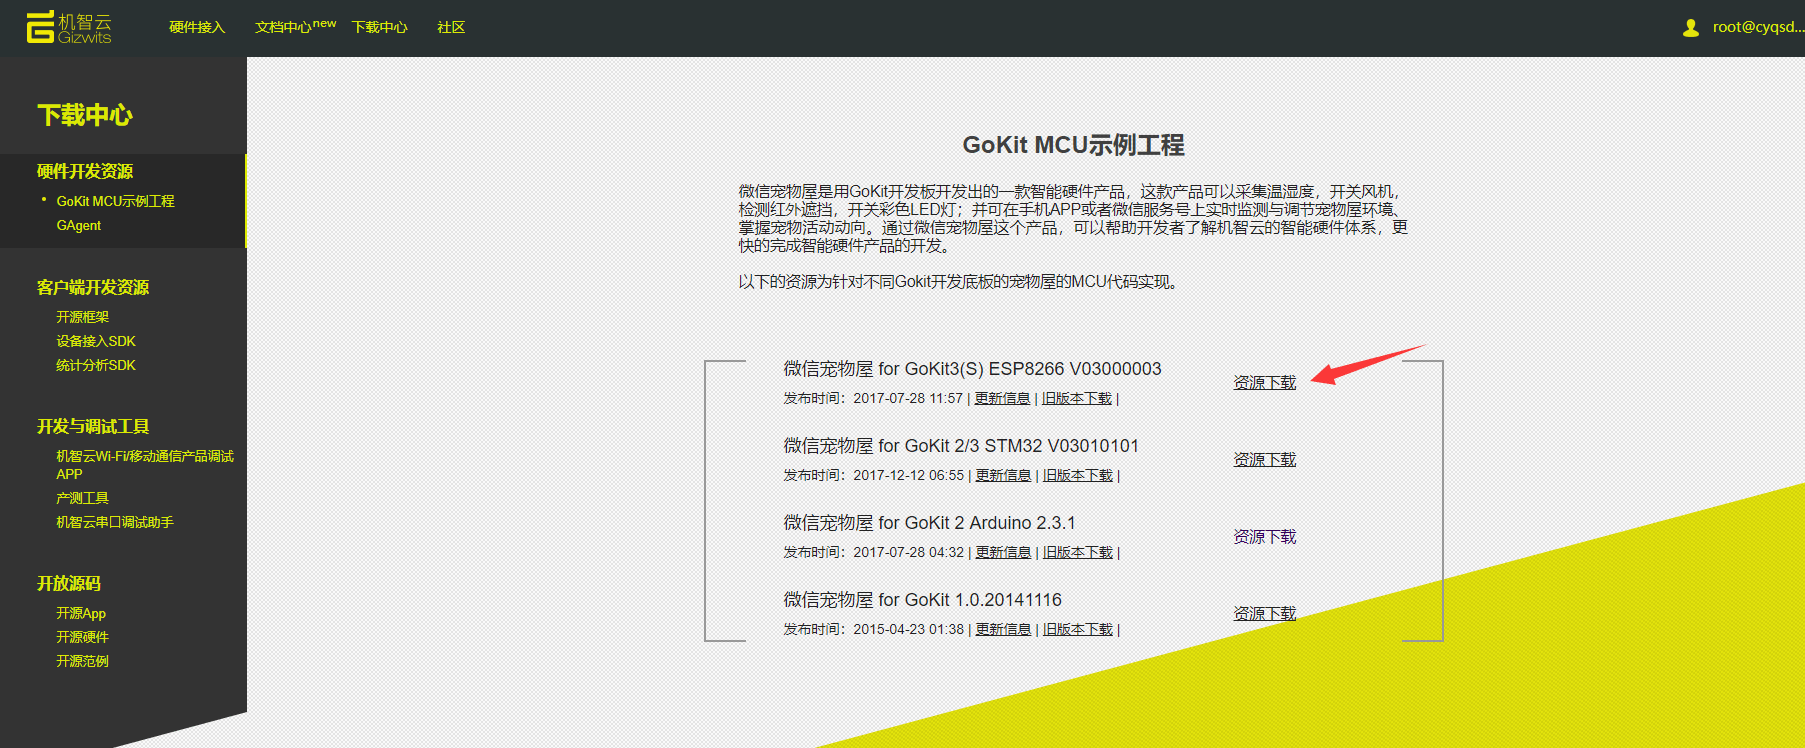Select GoKit MCU示例工程 in sidebar
Viewport: 1805px width, 748px height.
(x=115, y=201)
